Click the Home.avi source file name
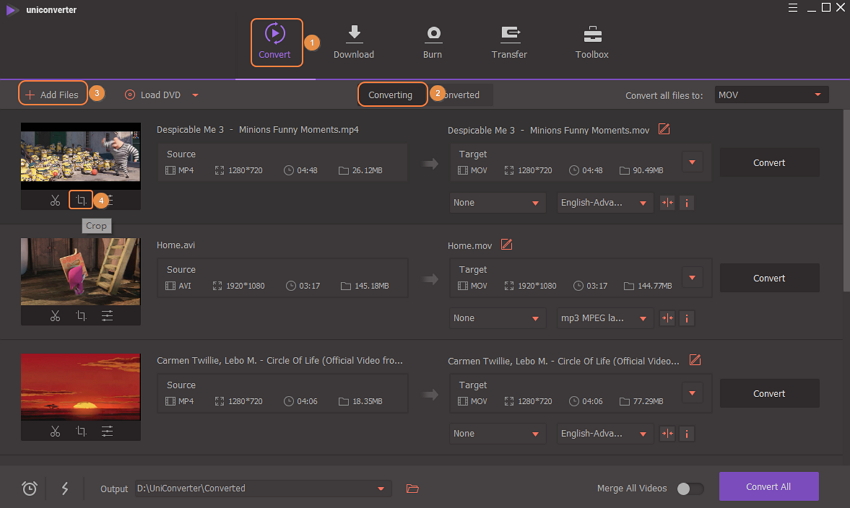Image resolution: width=850 pixels, height=508 pixels. point(176,245)
